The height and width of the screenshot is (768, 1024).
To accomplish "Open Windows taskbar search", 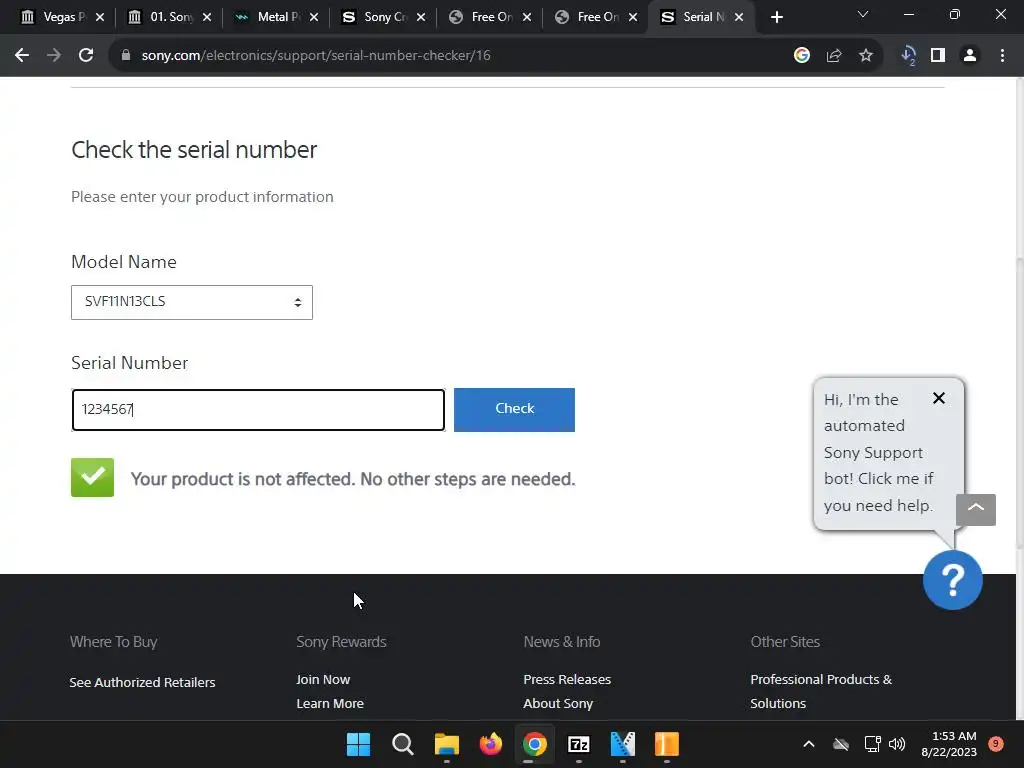I will (402, 744).
